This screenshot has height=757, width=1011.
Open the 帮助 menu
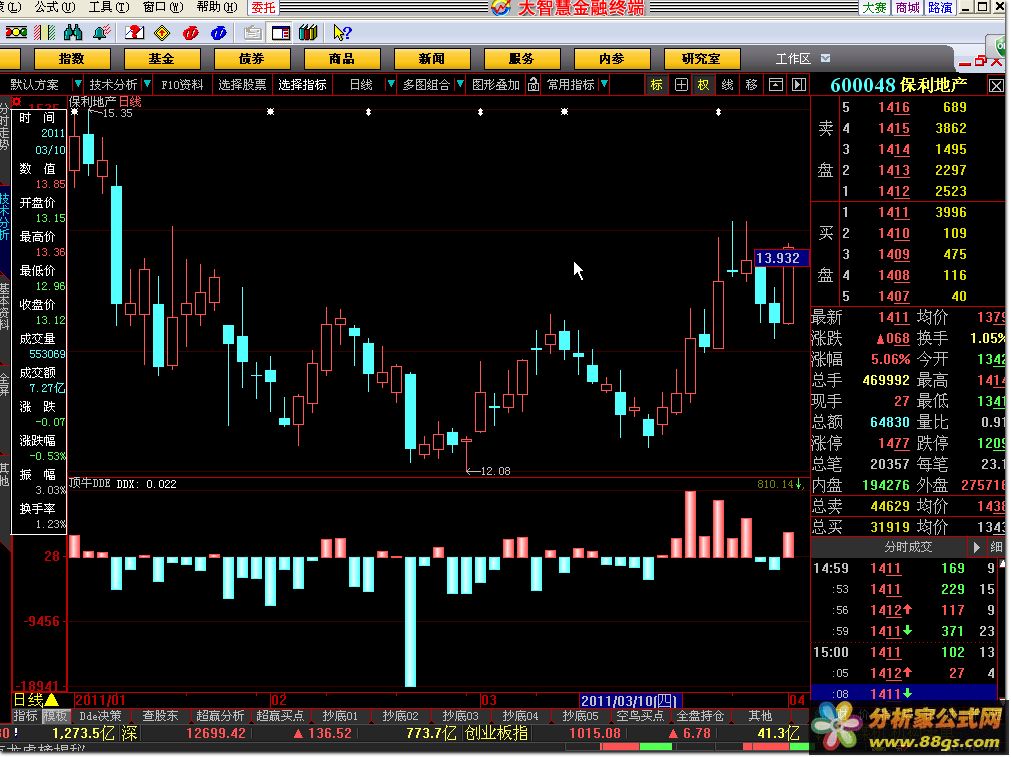click(x=216, y=7)
